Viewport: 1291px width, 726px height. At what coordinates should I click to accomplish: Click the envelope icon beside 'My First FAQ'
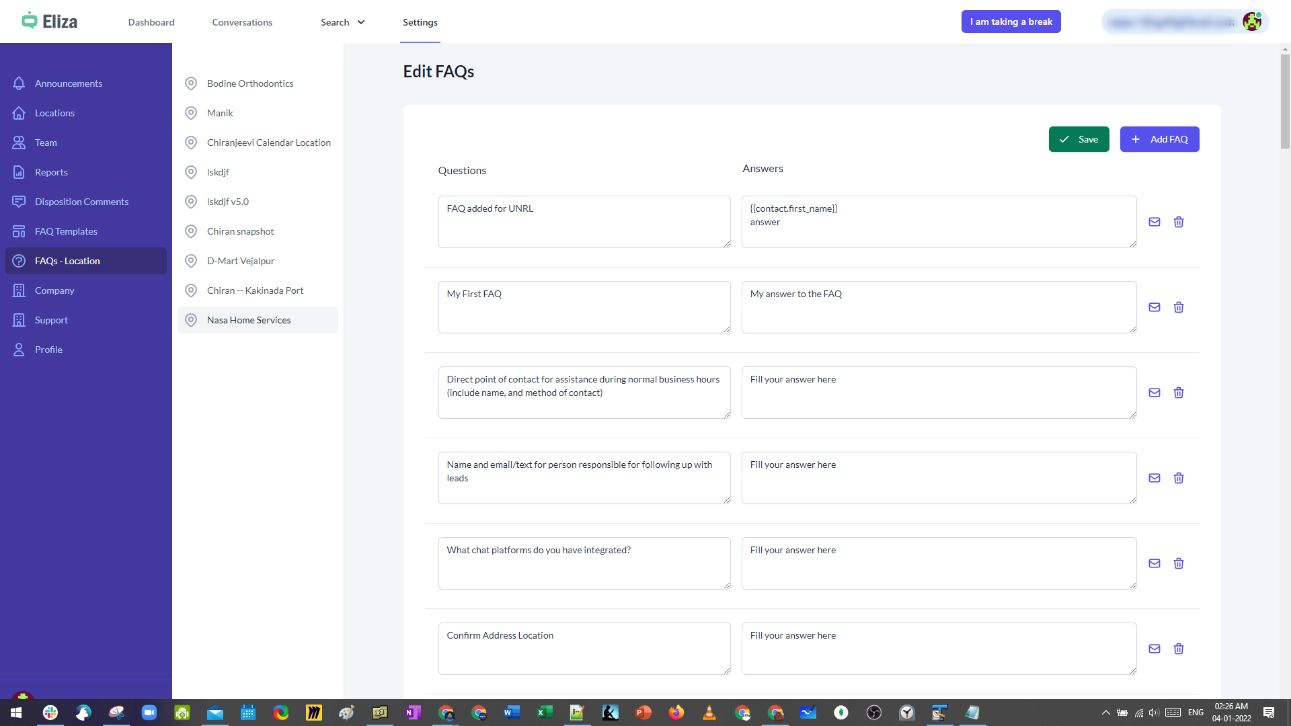pyautogui.click(x=1154, y=307)
